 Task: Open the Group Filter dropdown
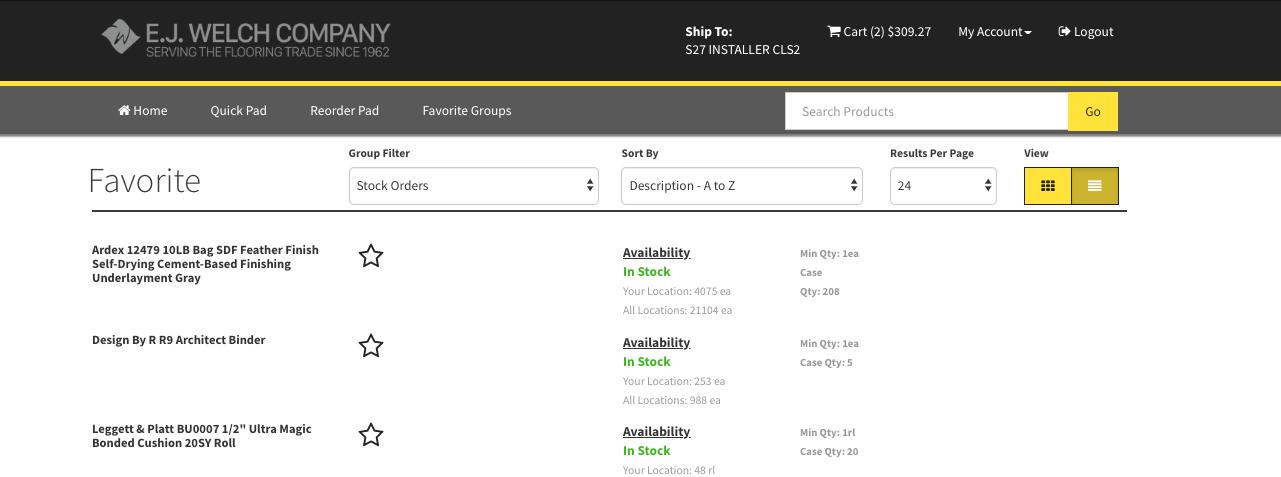[474, 186]
